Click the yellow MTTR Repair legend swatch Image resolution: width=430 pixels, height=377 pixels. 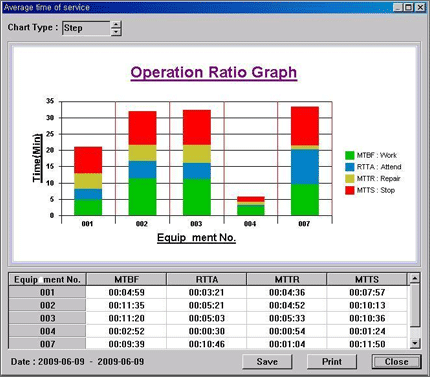pyautogui.click(x=350, y=179)
